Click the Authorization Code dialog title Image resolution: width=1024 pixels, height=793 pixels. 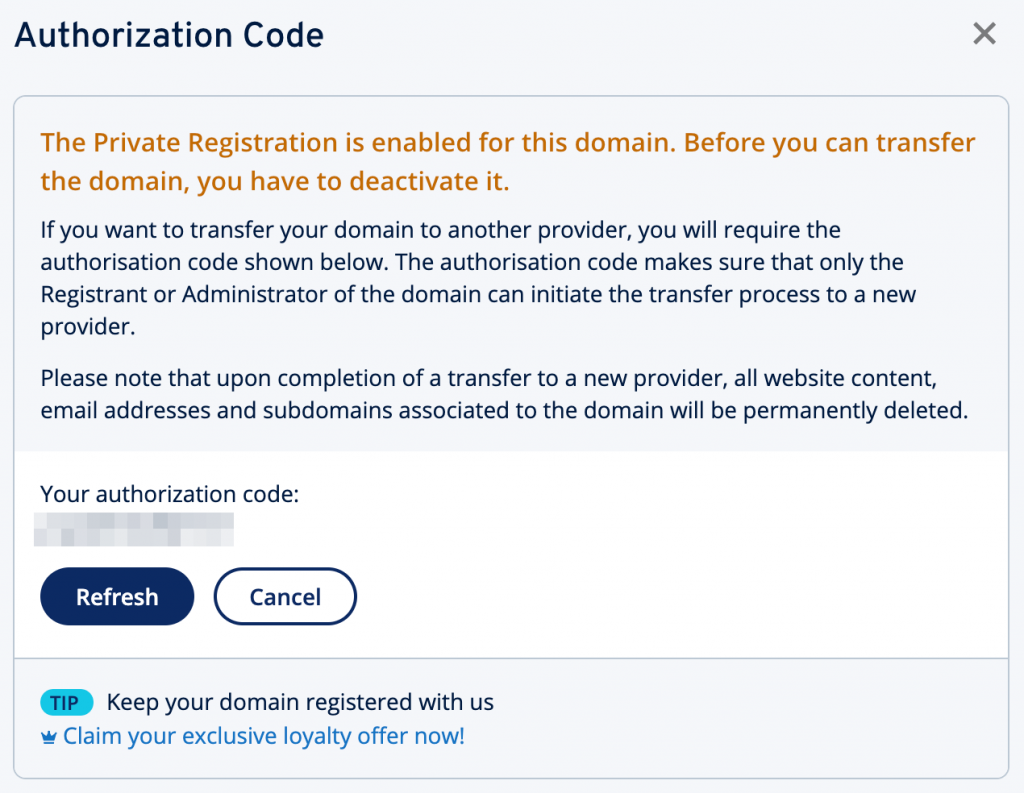click(168, 35)
